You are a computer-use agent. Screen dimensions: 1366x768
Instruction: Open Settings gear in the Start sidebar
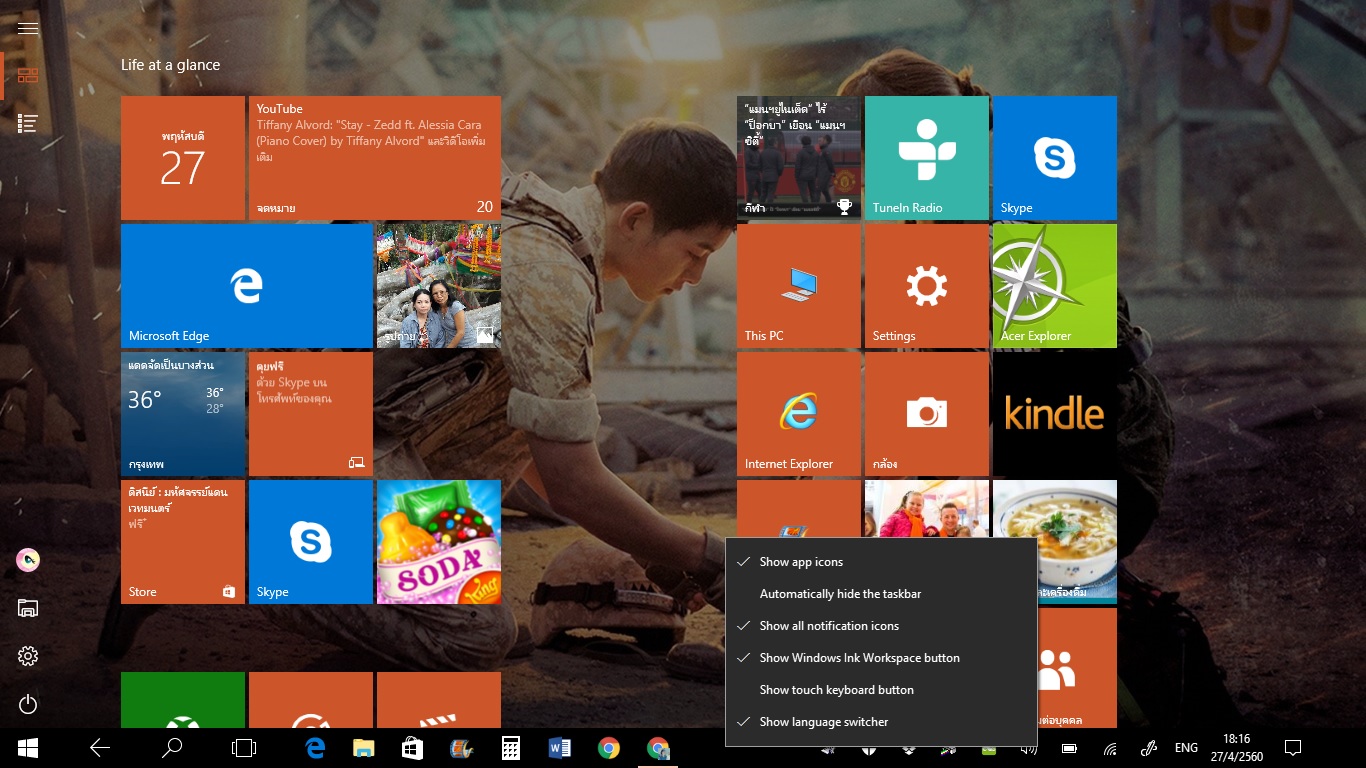point(28,656)
